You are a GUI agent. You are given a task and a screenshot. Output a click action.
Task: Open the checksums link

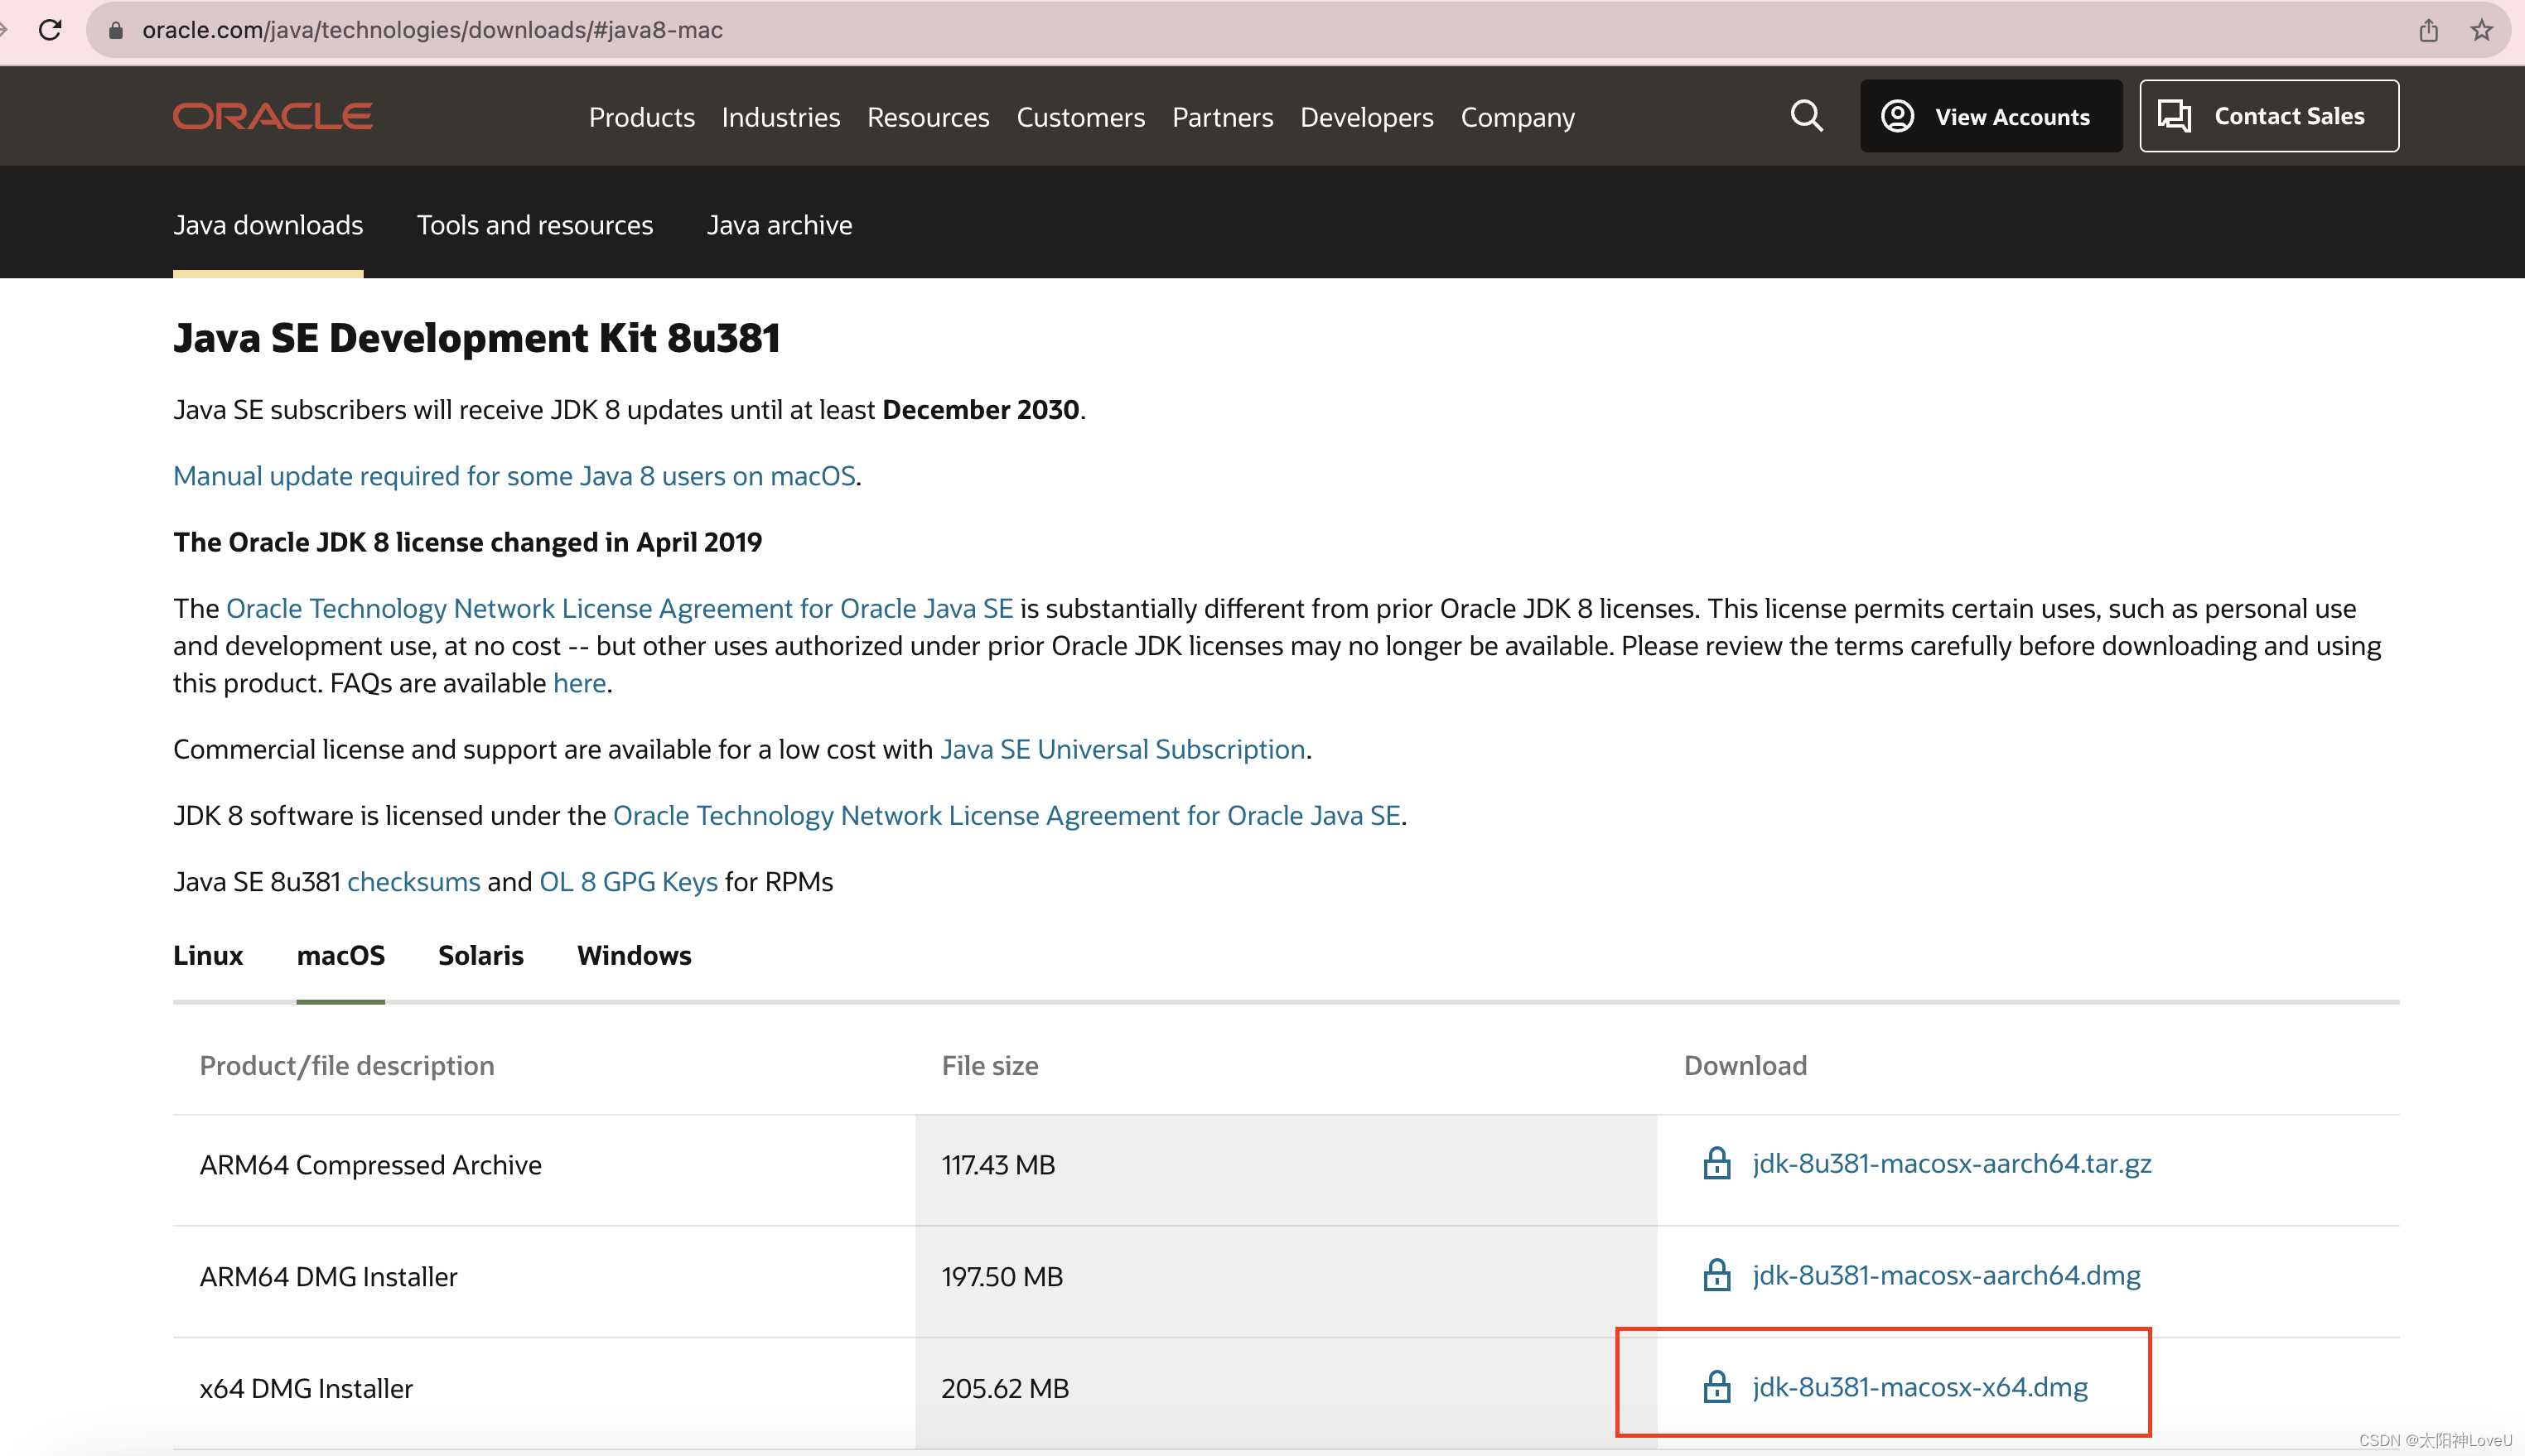[414, 882]
